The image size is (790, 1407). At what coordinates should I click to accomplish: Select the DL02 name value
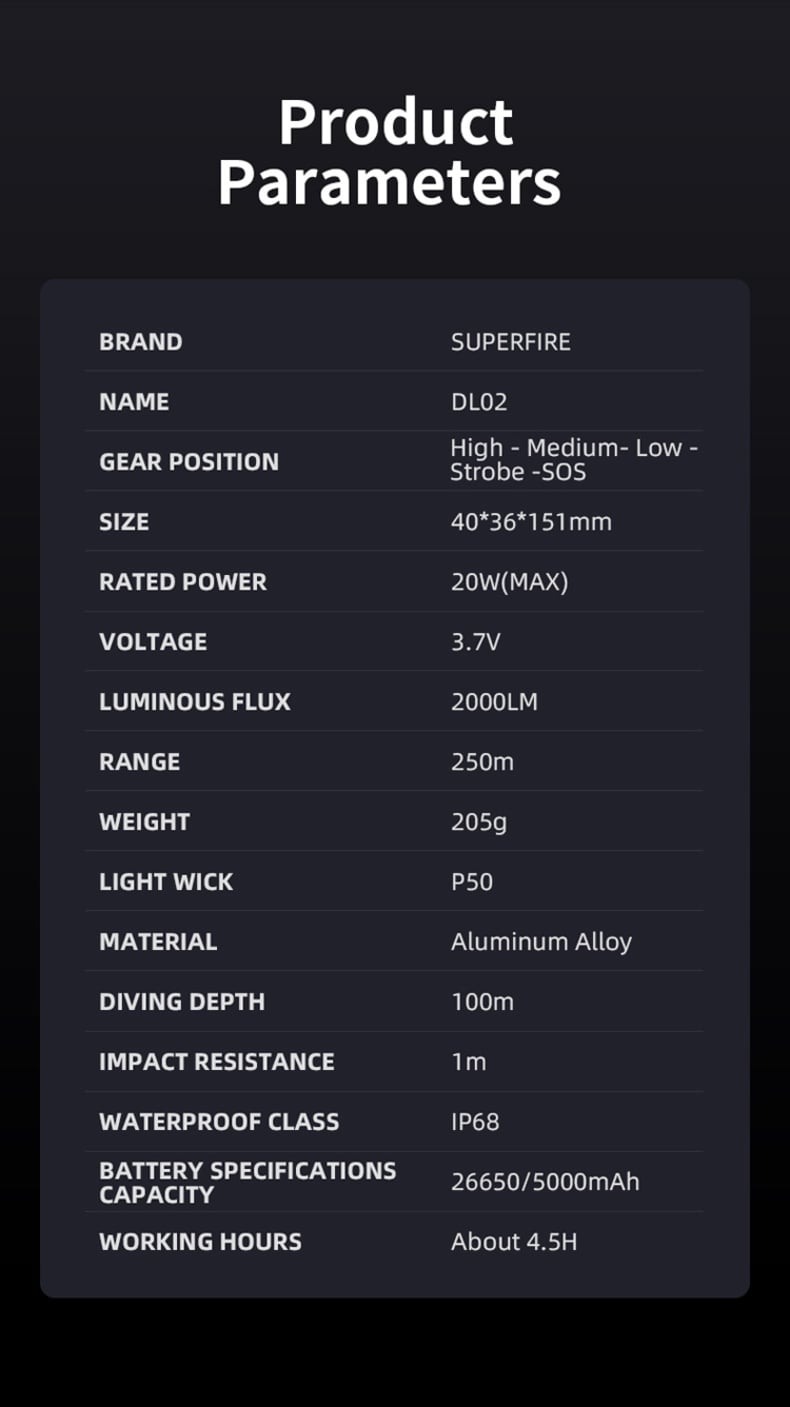click(479, 402)
